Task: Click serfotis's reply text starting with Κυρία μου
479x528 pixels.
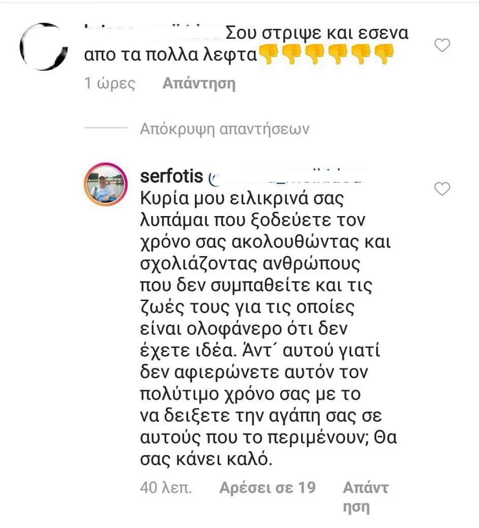Action: [x=268, y=329]
